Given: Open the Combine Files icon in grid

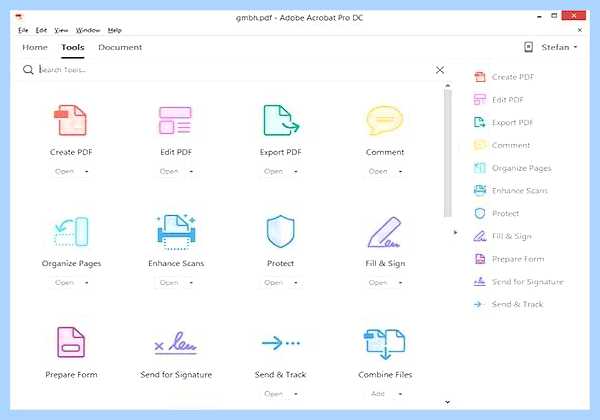Looking at the screenshot, I should (385, 344).
